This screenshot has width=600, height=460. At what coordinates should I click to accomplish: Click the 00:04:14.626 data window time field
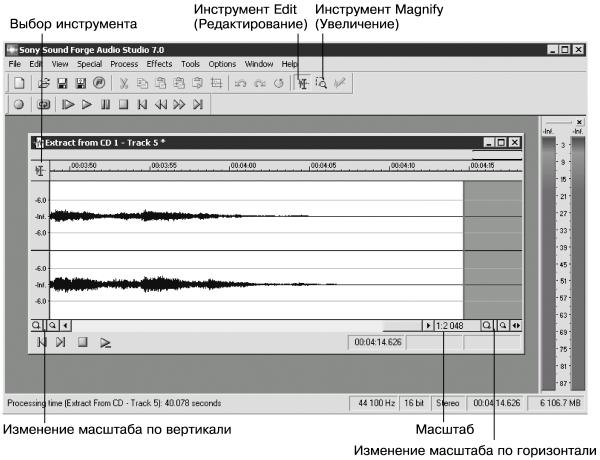pyautogui.click(x=377, y=342)
